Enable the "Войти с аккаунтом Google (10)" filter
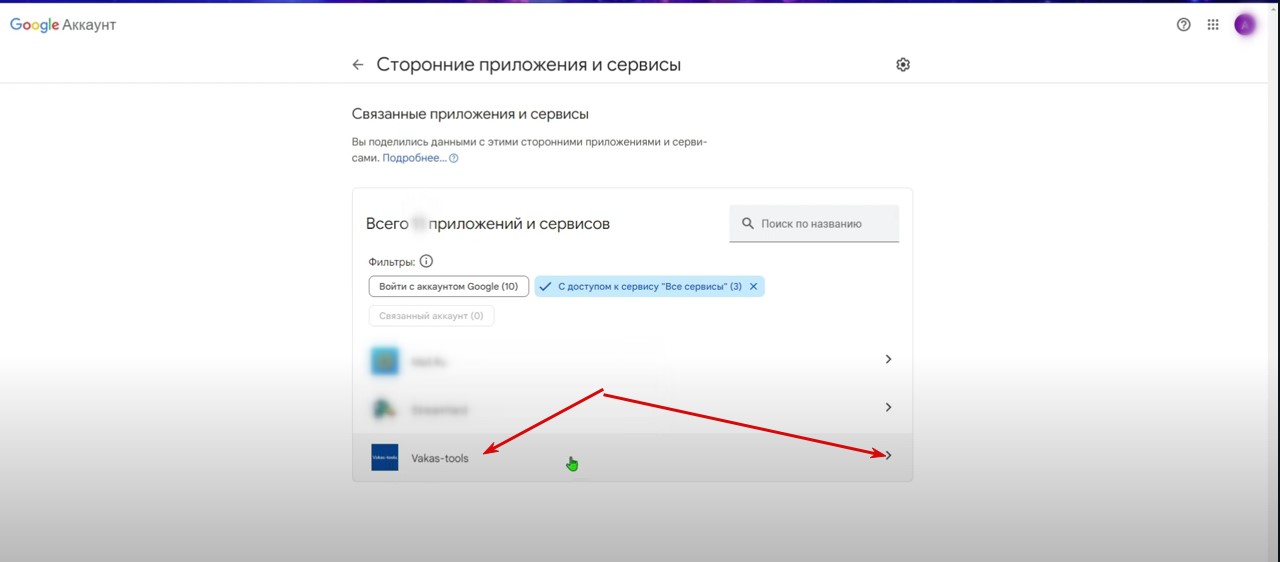This screenshot has width=1280, height=562. tap(448, 287)
